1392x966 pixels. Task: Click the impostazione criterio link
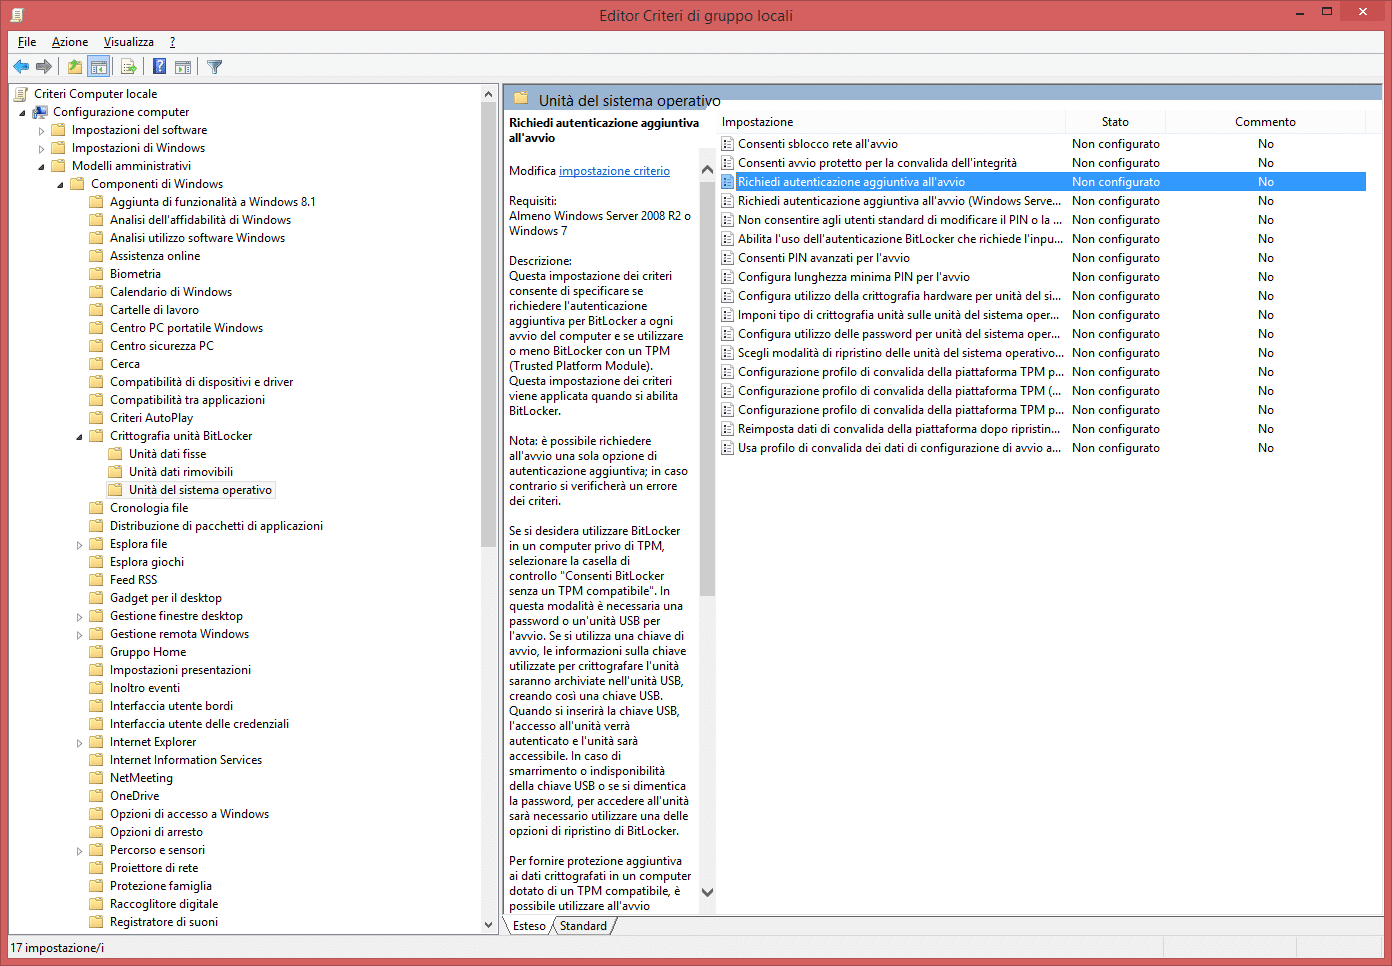pyautogui.click(x=614, y=171)
